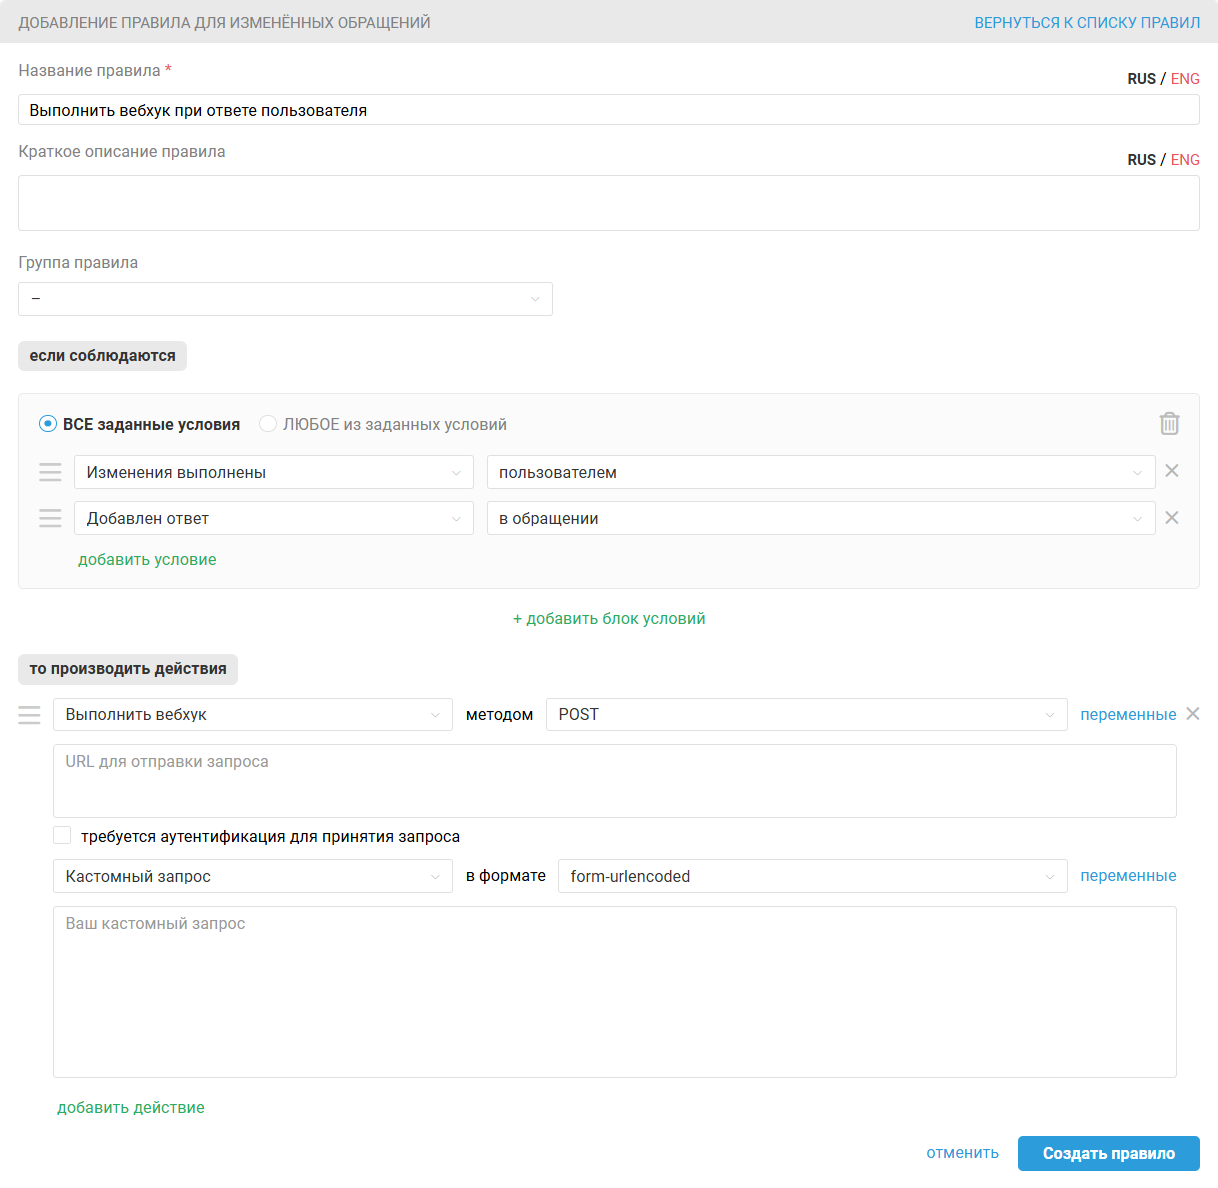Enable 'требуется аутентификация' checkbox

point(62,835)
